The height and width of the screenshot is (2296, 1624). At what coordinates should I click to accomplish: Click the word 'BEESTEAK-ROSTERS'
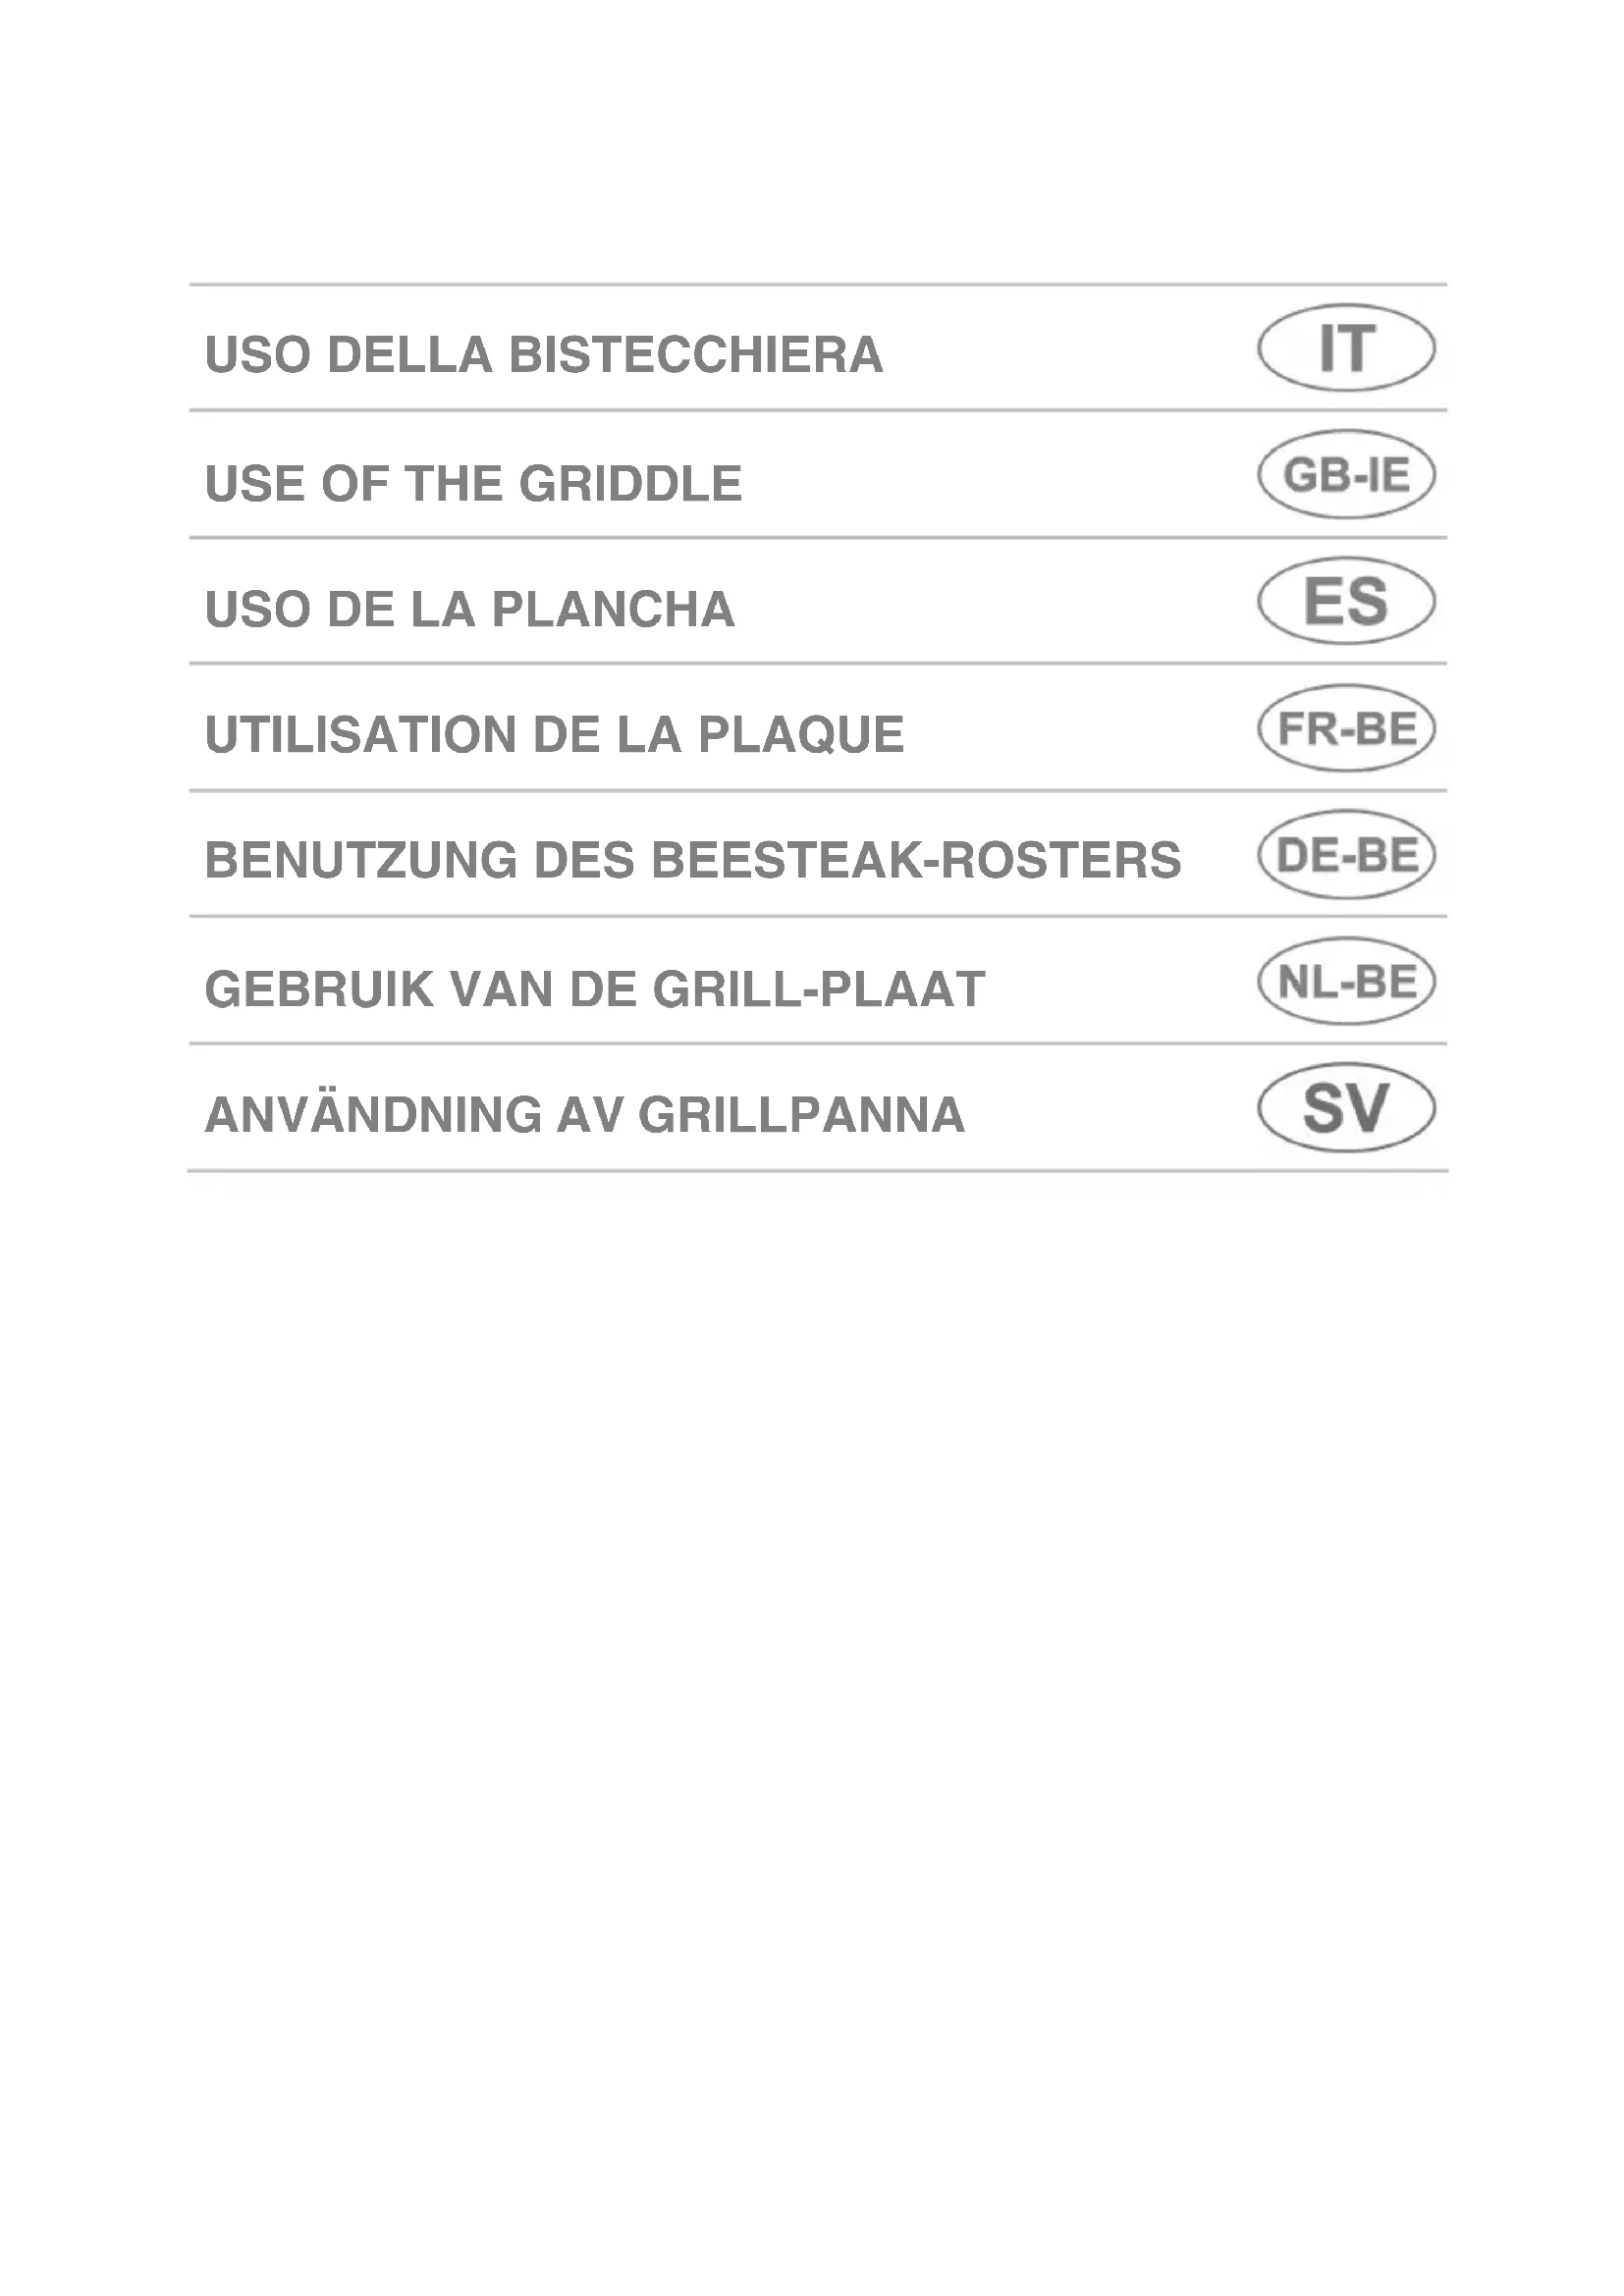tap(916, 861)
